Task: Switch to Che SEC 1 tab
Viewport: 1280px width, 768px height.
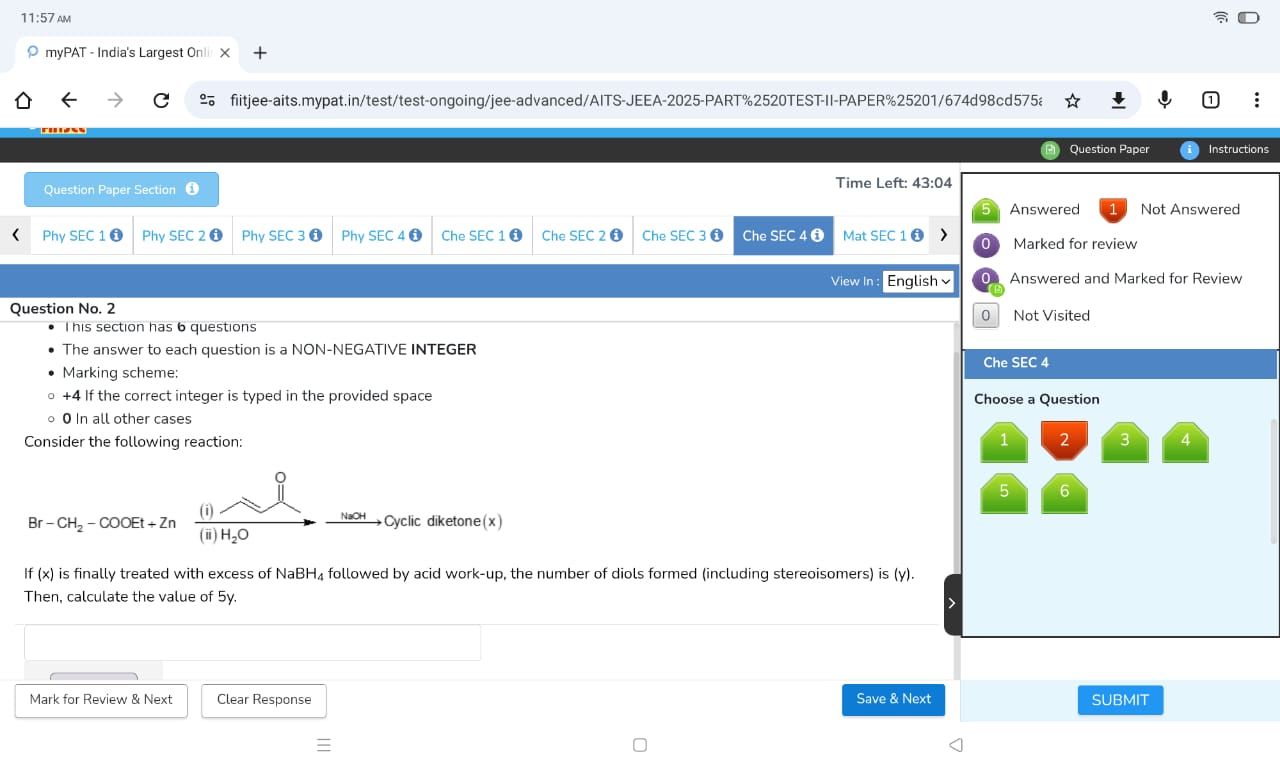Action: [x=482, y=235]
